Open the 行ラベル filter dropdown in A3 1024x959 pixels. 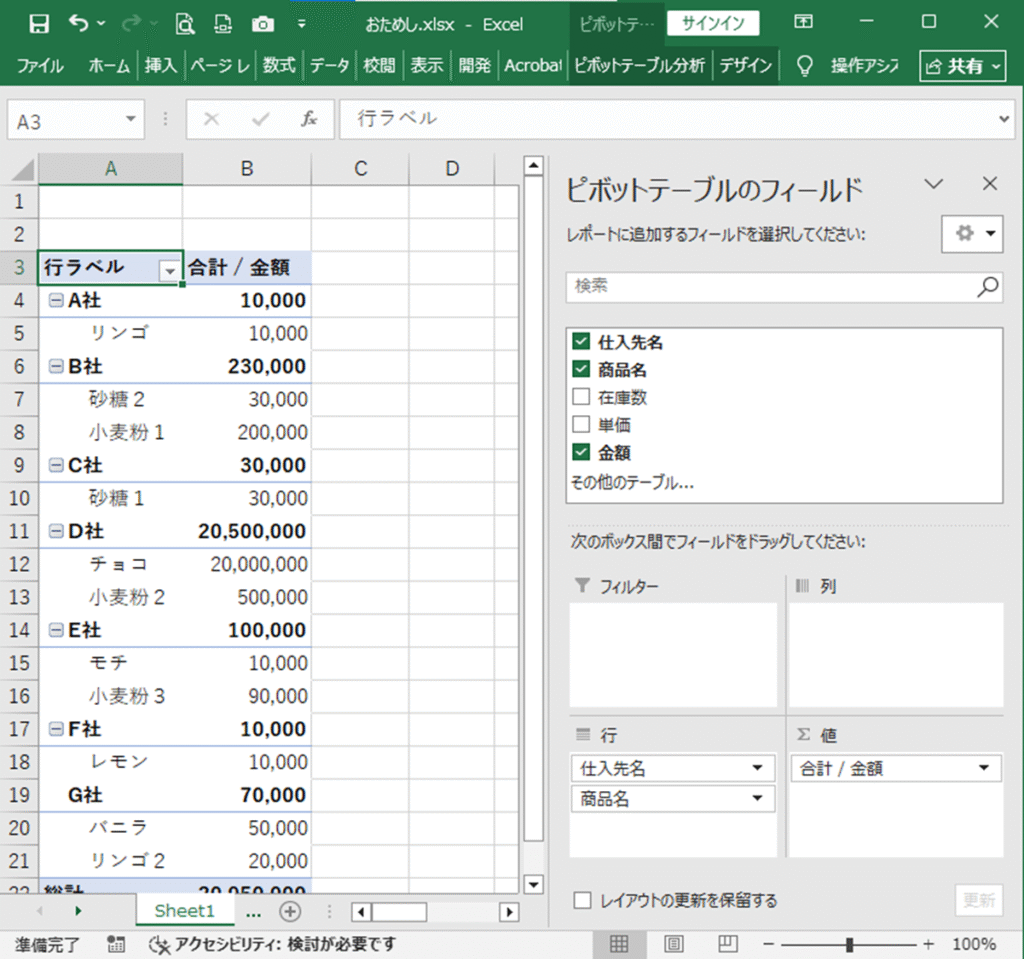tap(170, 270)
